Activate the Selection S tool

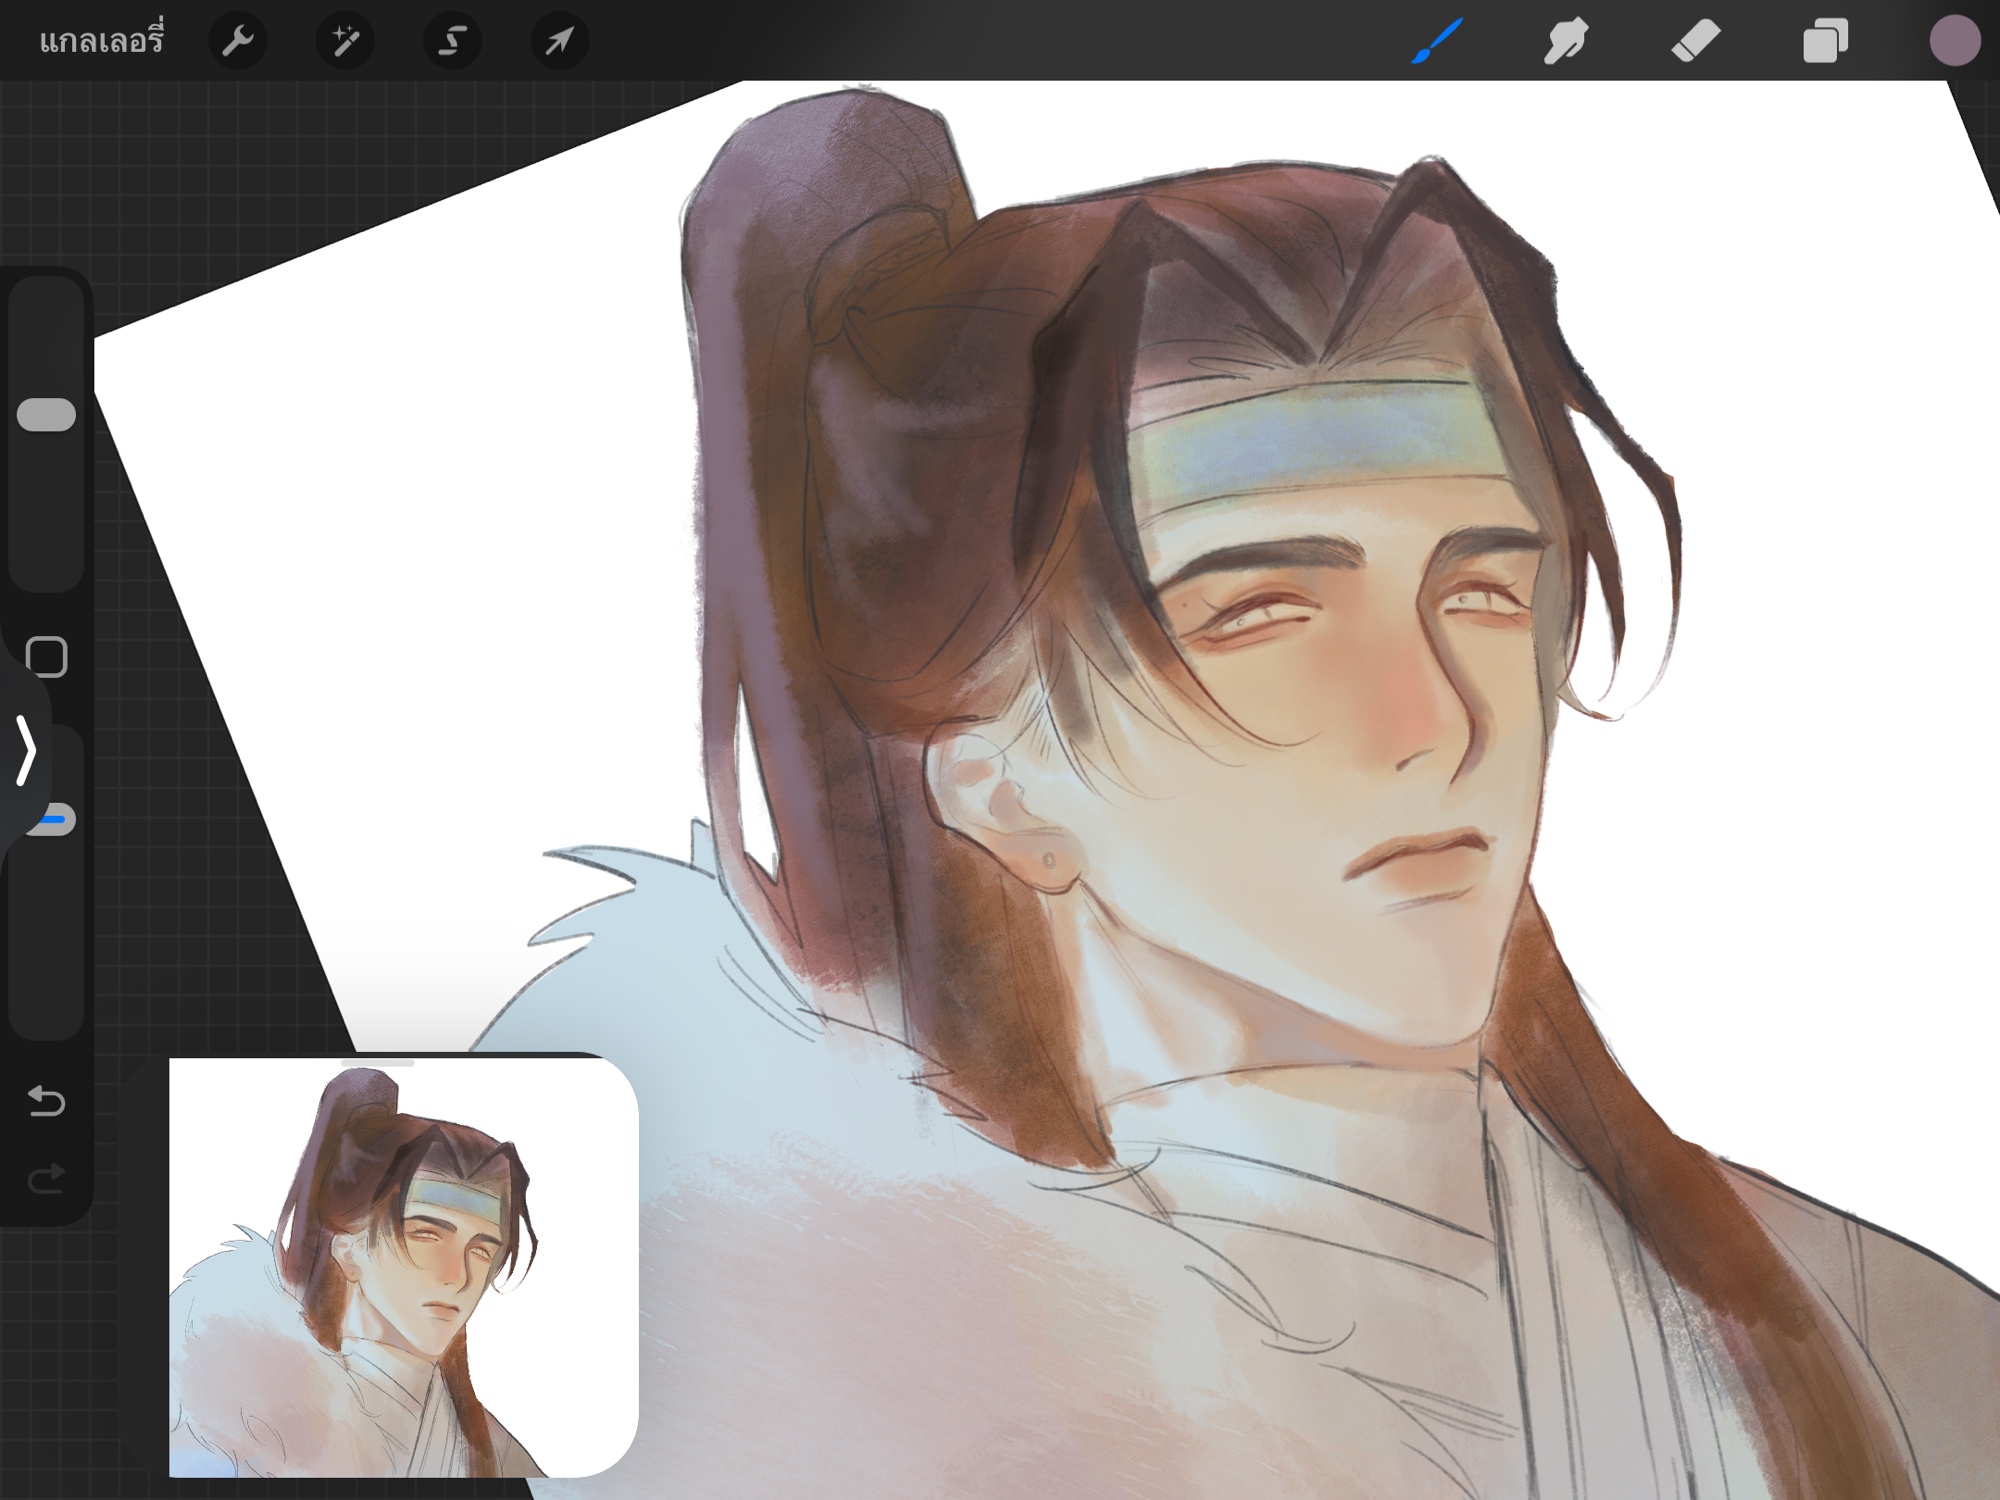point(452,41)
